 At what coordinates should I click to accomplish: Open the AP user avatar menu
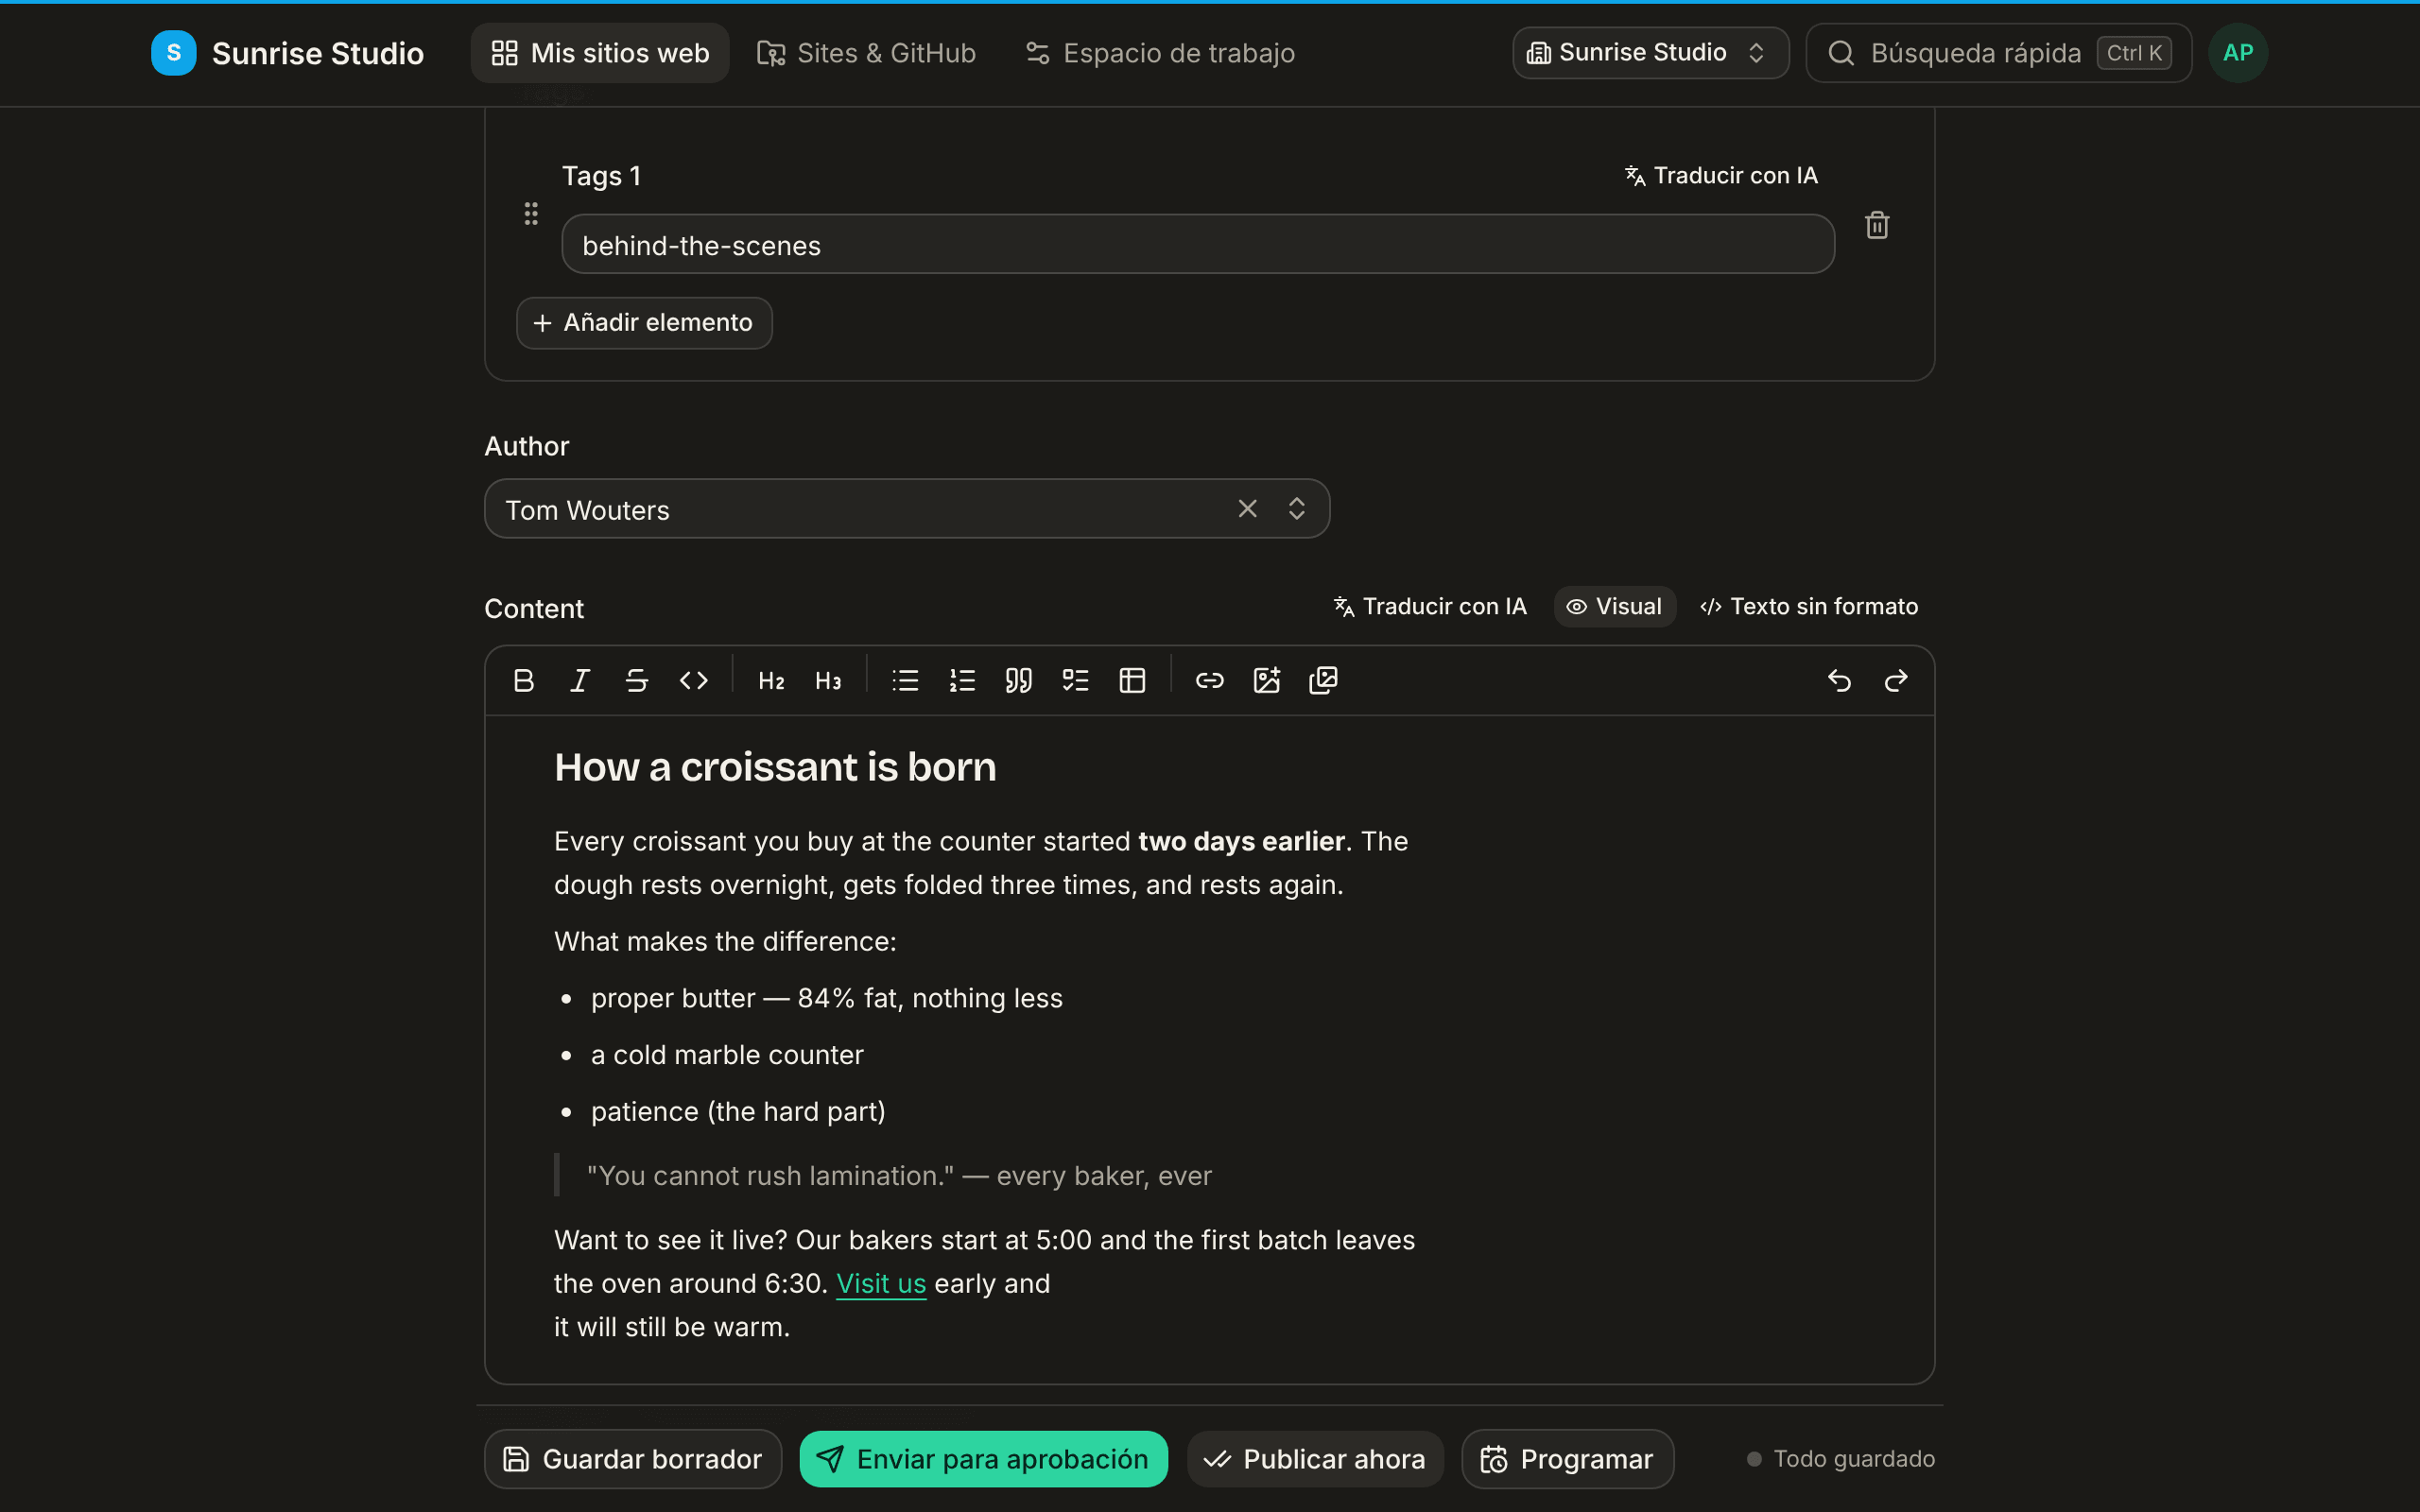tap(2238, 53)
